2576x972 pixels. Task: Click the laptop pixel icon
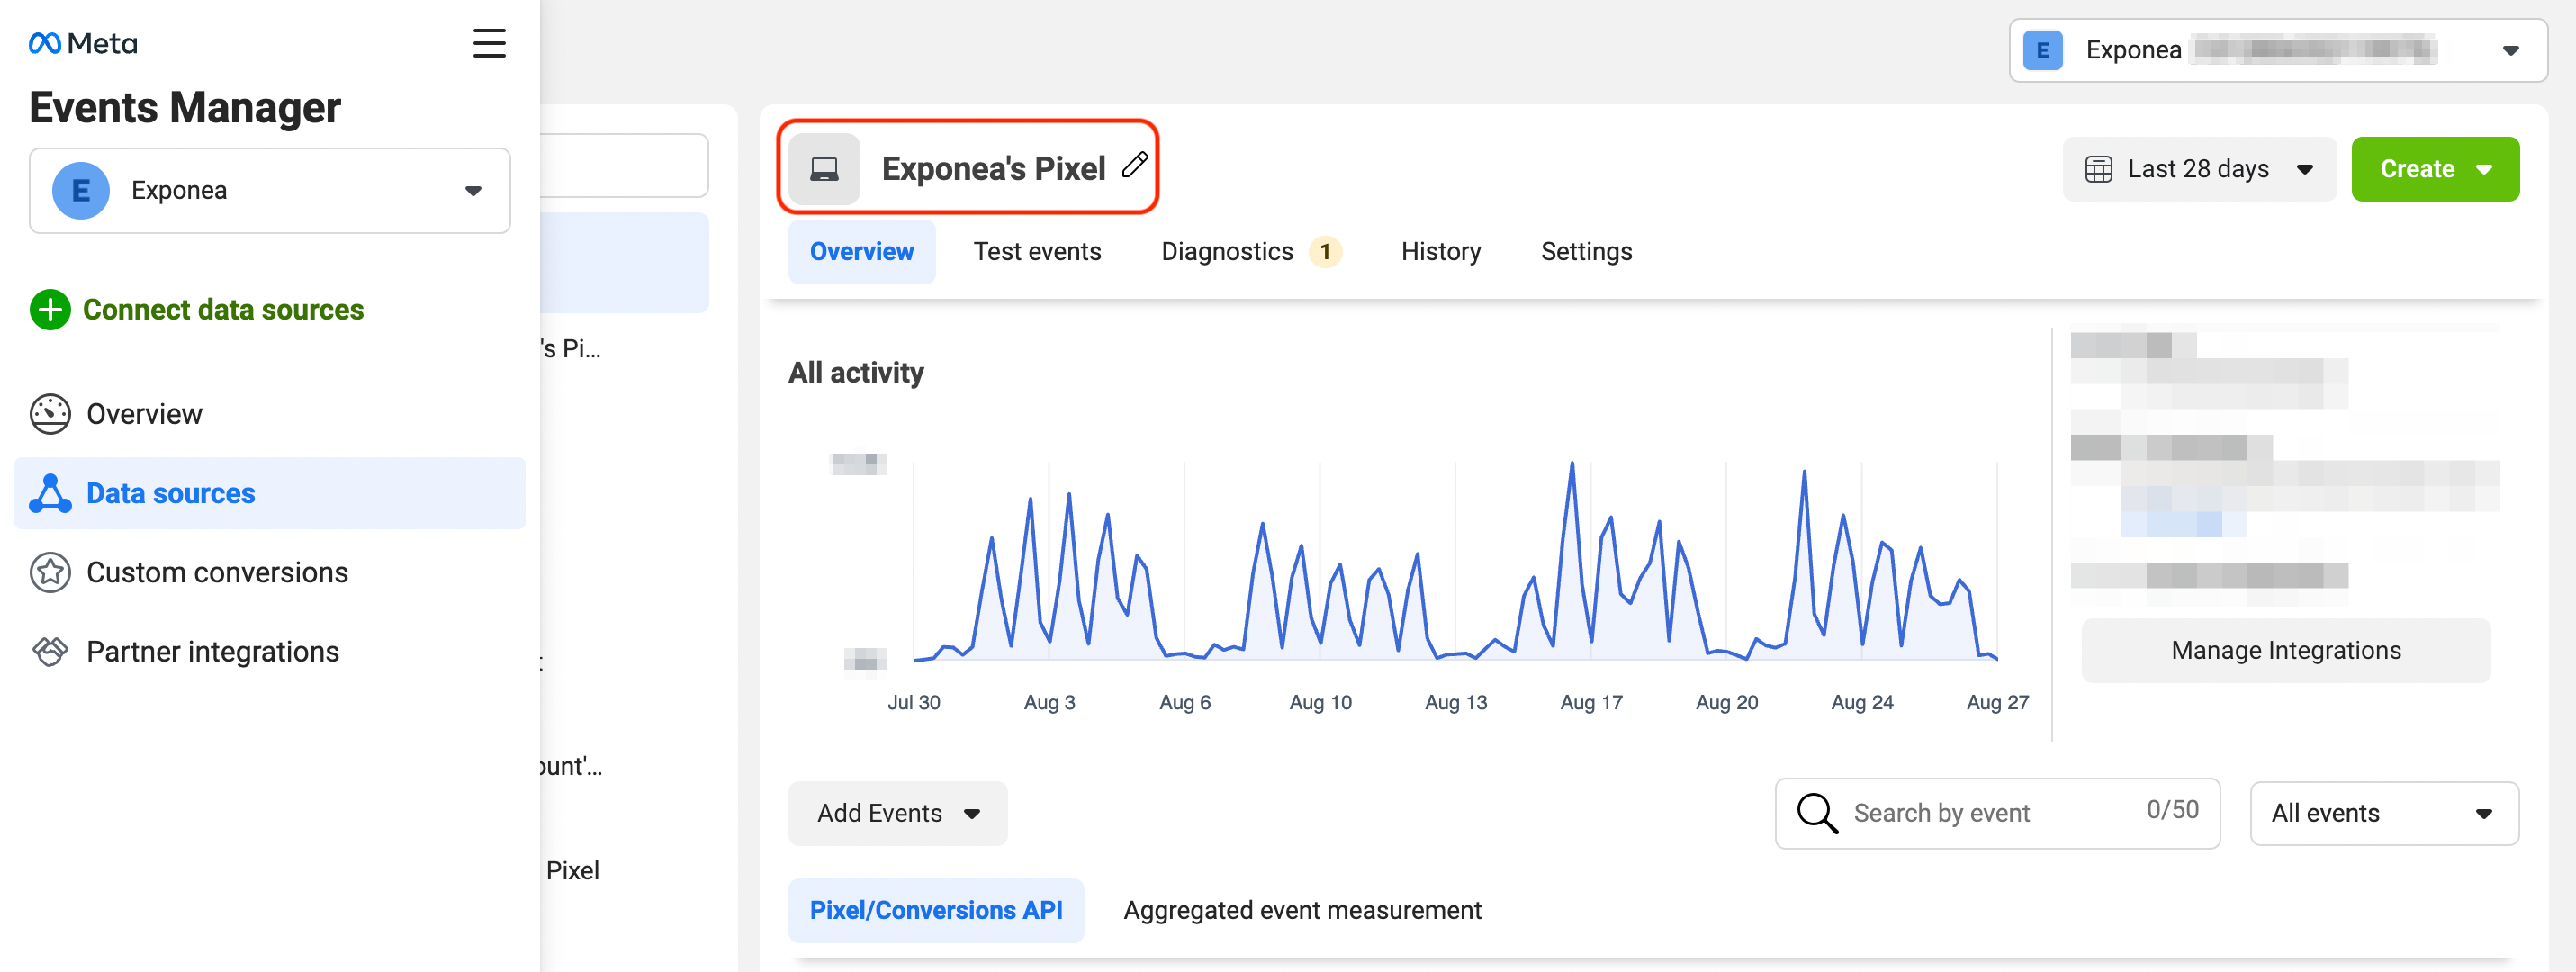point(824,169)
